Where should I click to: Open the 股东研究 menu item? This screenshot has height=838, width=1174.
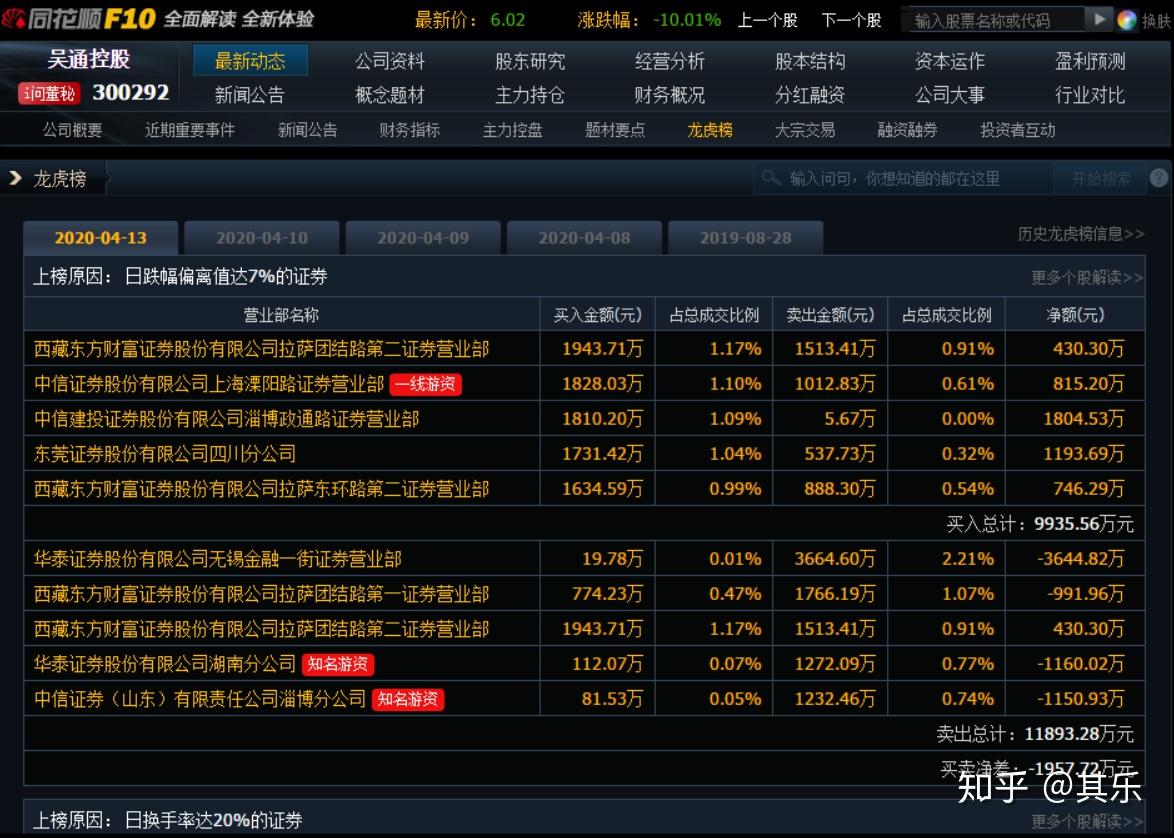coord(530,61)
